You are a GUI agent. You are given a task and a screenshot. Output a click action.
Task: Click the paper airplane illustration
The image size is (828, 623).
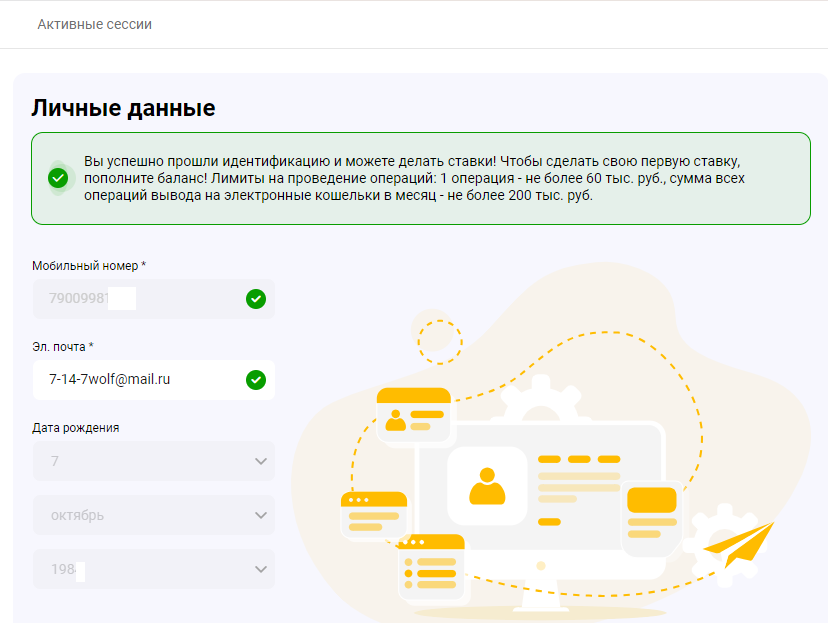739,544
